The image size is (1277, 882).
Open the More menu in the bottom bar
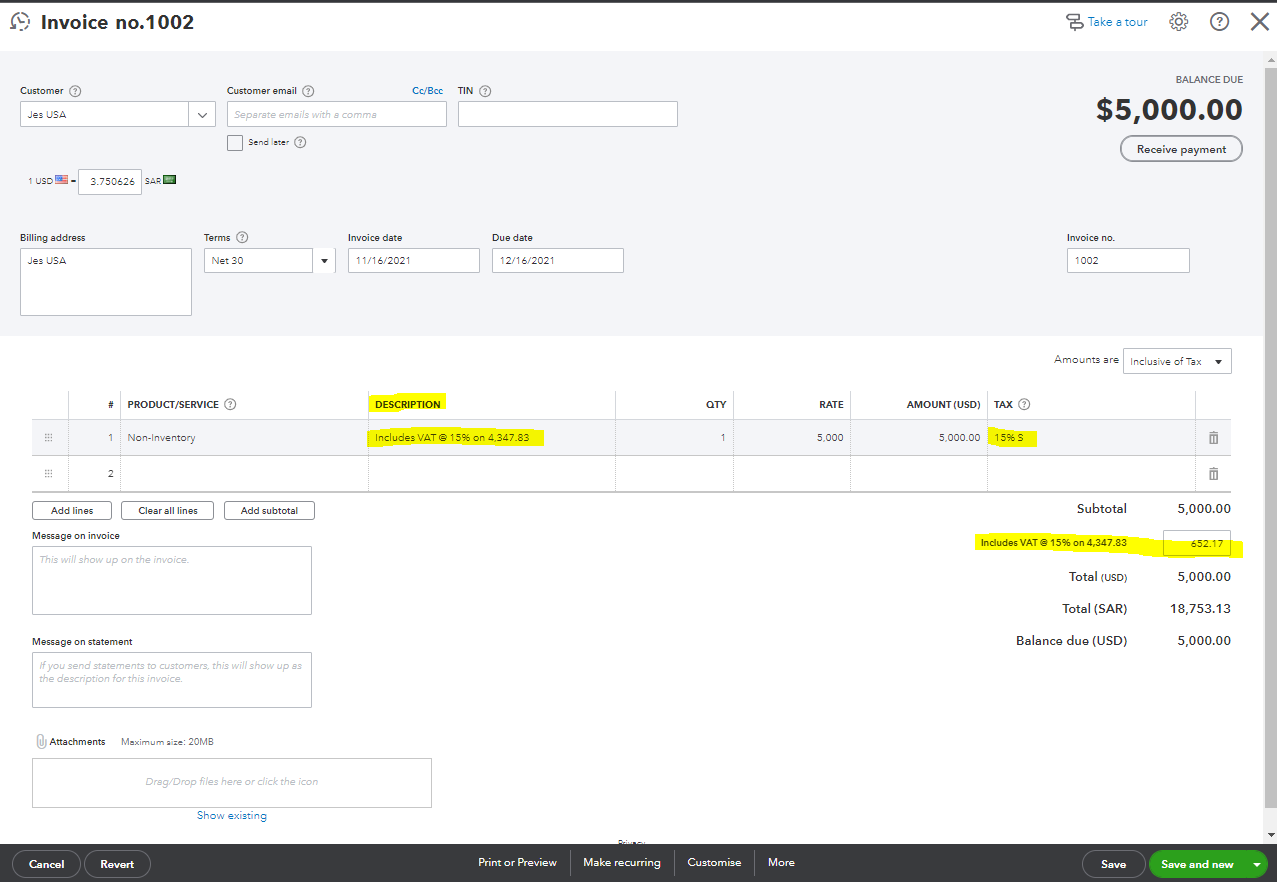point(780,862)
